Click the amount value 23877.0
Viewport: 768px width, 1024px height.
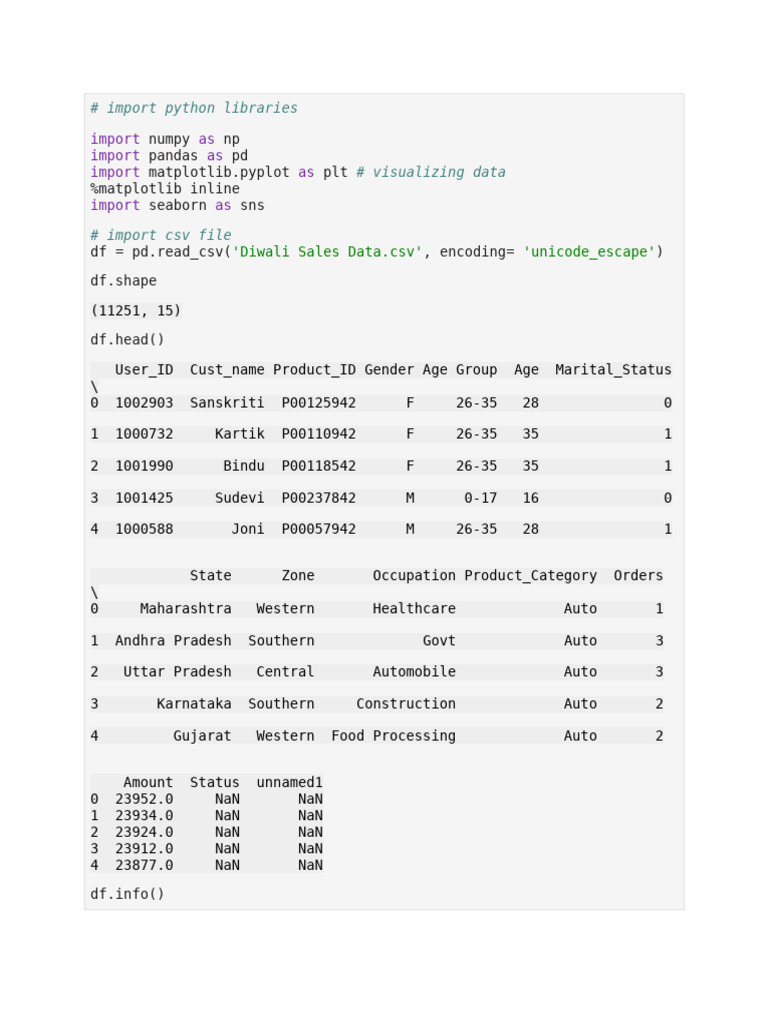(144, 865)
